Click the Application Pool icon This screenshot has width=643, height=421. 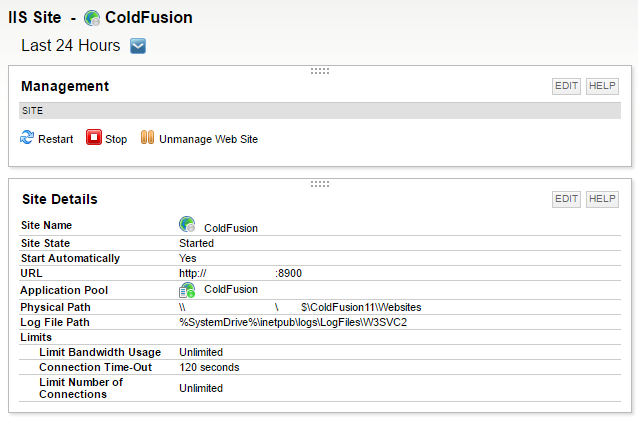point(187,290)
